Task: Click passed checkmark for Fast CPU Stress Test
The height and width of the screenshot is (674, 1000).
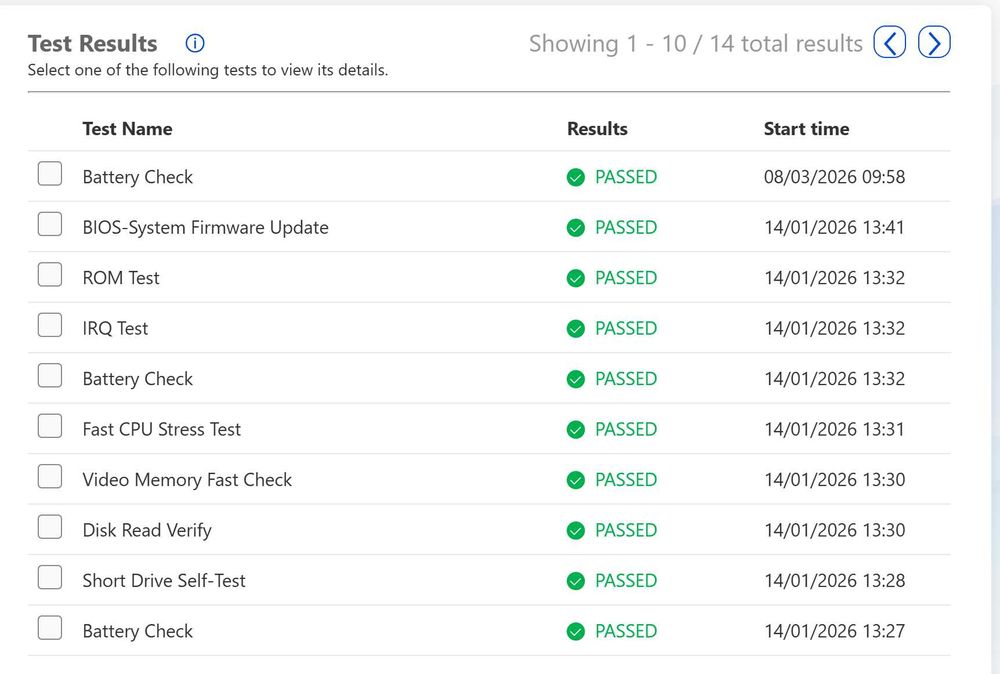Action: tap(575, 429)
